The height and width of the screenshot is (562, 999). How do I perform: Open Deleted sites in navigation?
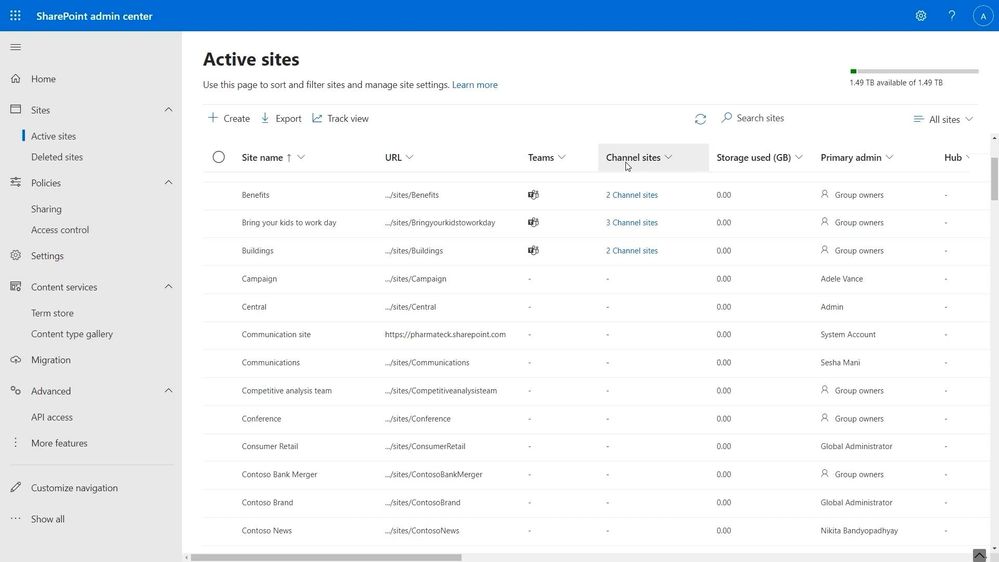[x=57, y=157]
